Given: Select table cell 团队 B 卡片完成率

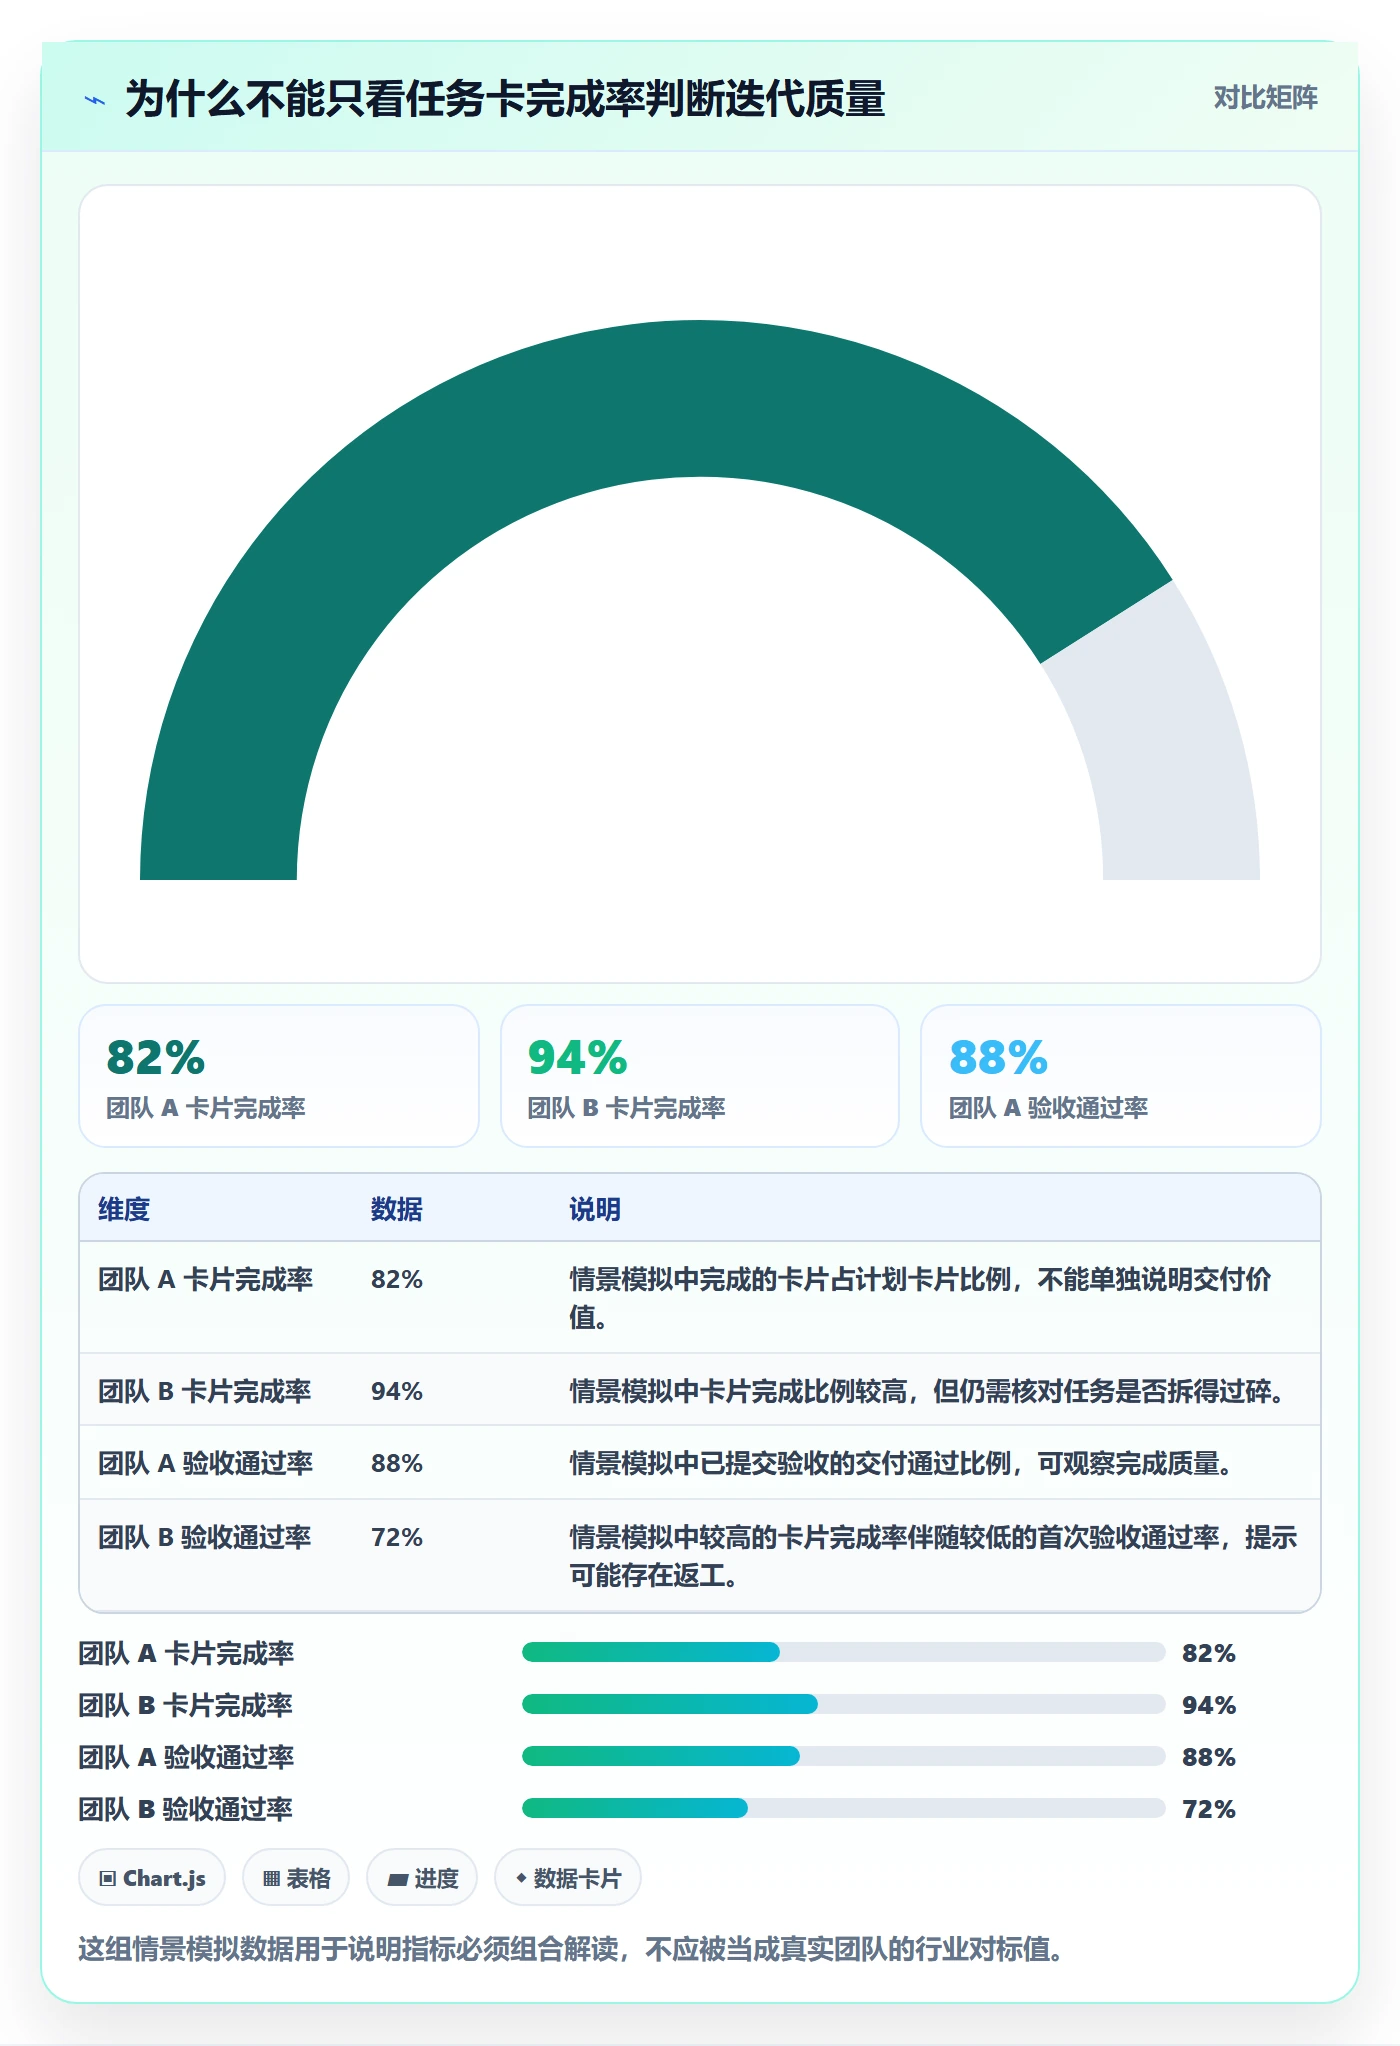Looking at the screenshot, I should tap(205, 1391).
